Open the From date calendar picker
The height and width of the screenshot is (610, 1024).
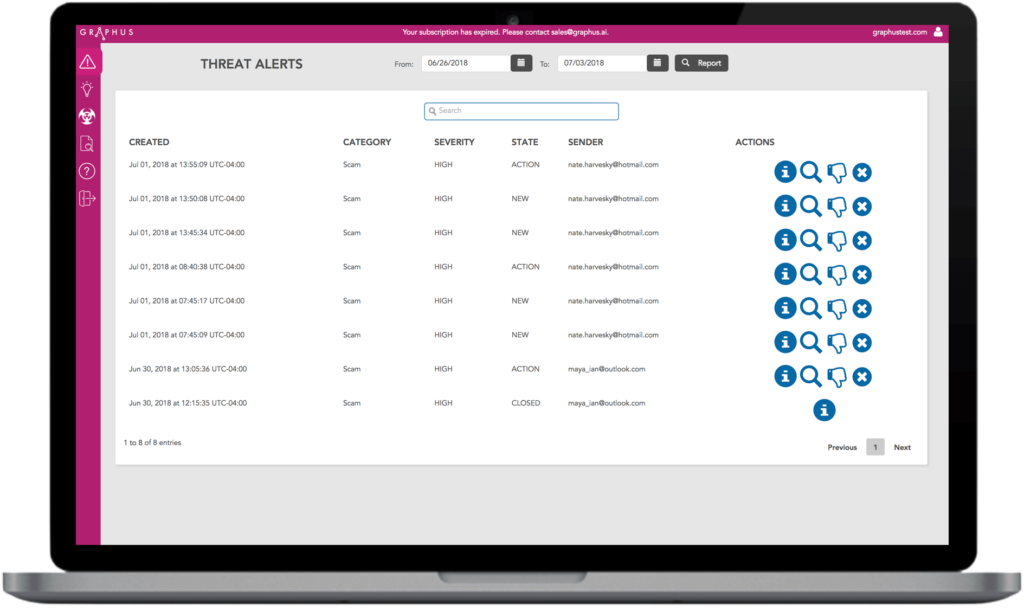521,63
